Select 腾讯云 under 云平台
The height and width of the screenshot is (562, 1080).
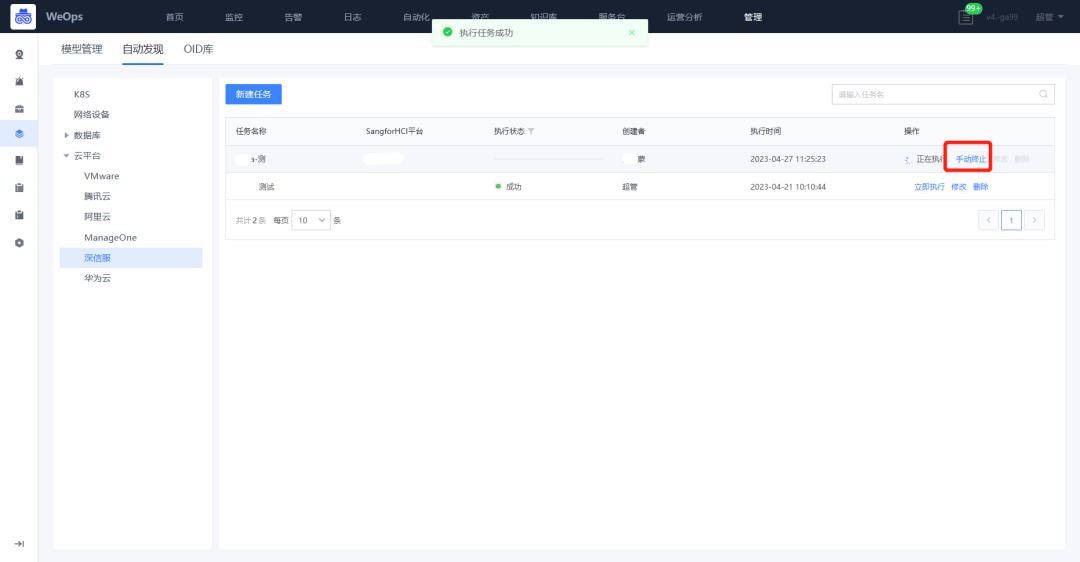click(x=97, y=196)
